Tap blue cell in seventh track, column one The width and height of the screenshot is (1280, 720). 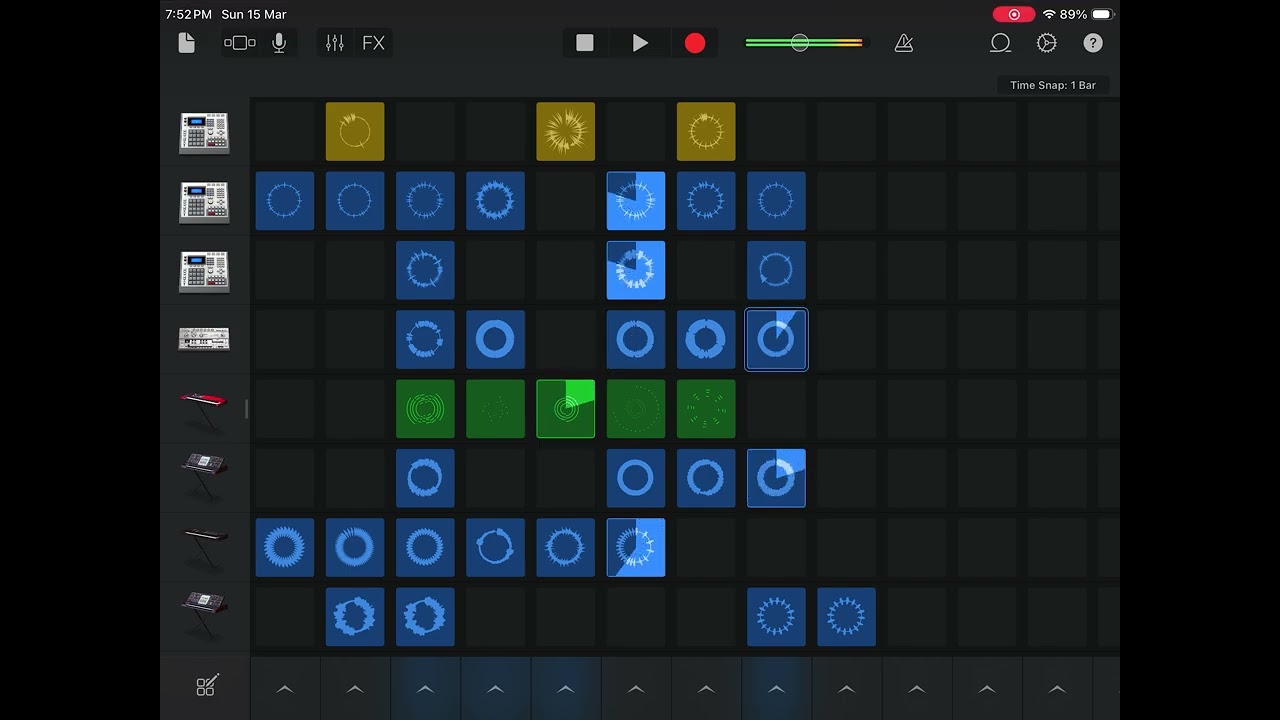285,547
